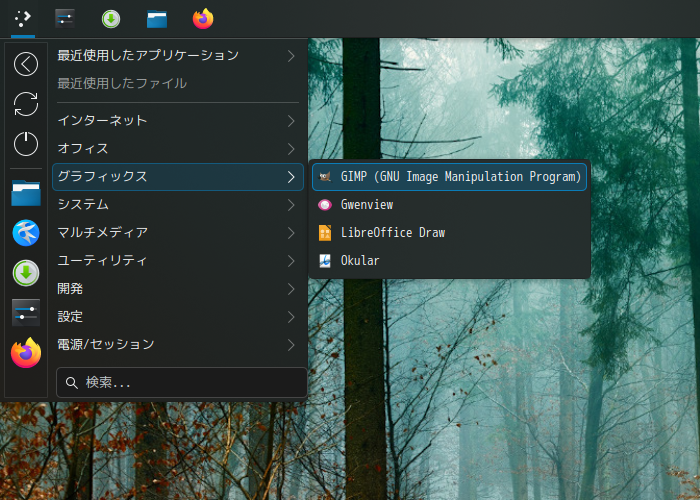Screen dimensions: 700x500
Task: Expand the オフィス chevron
Action: coord(291,149)
